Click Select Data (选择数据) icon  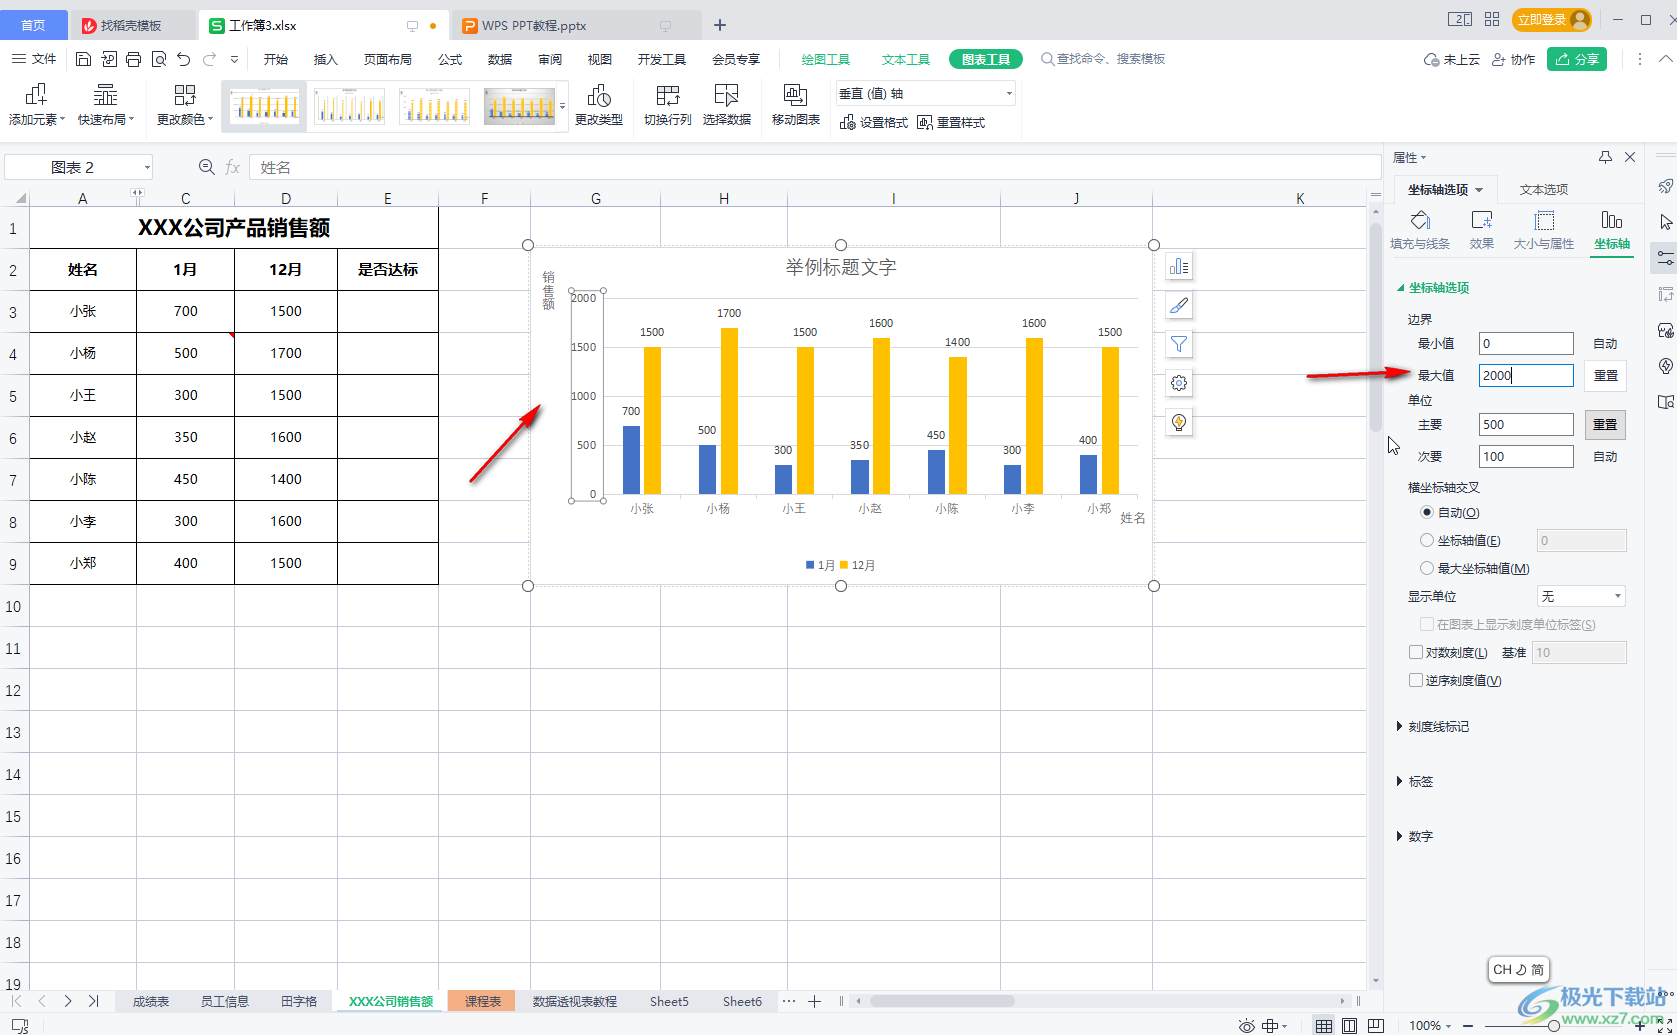[x=727, y=104]
